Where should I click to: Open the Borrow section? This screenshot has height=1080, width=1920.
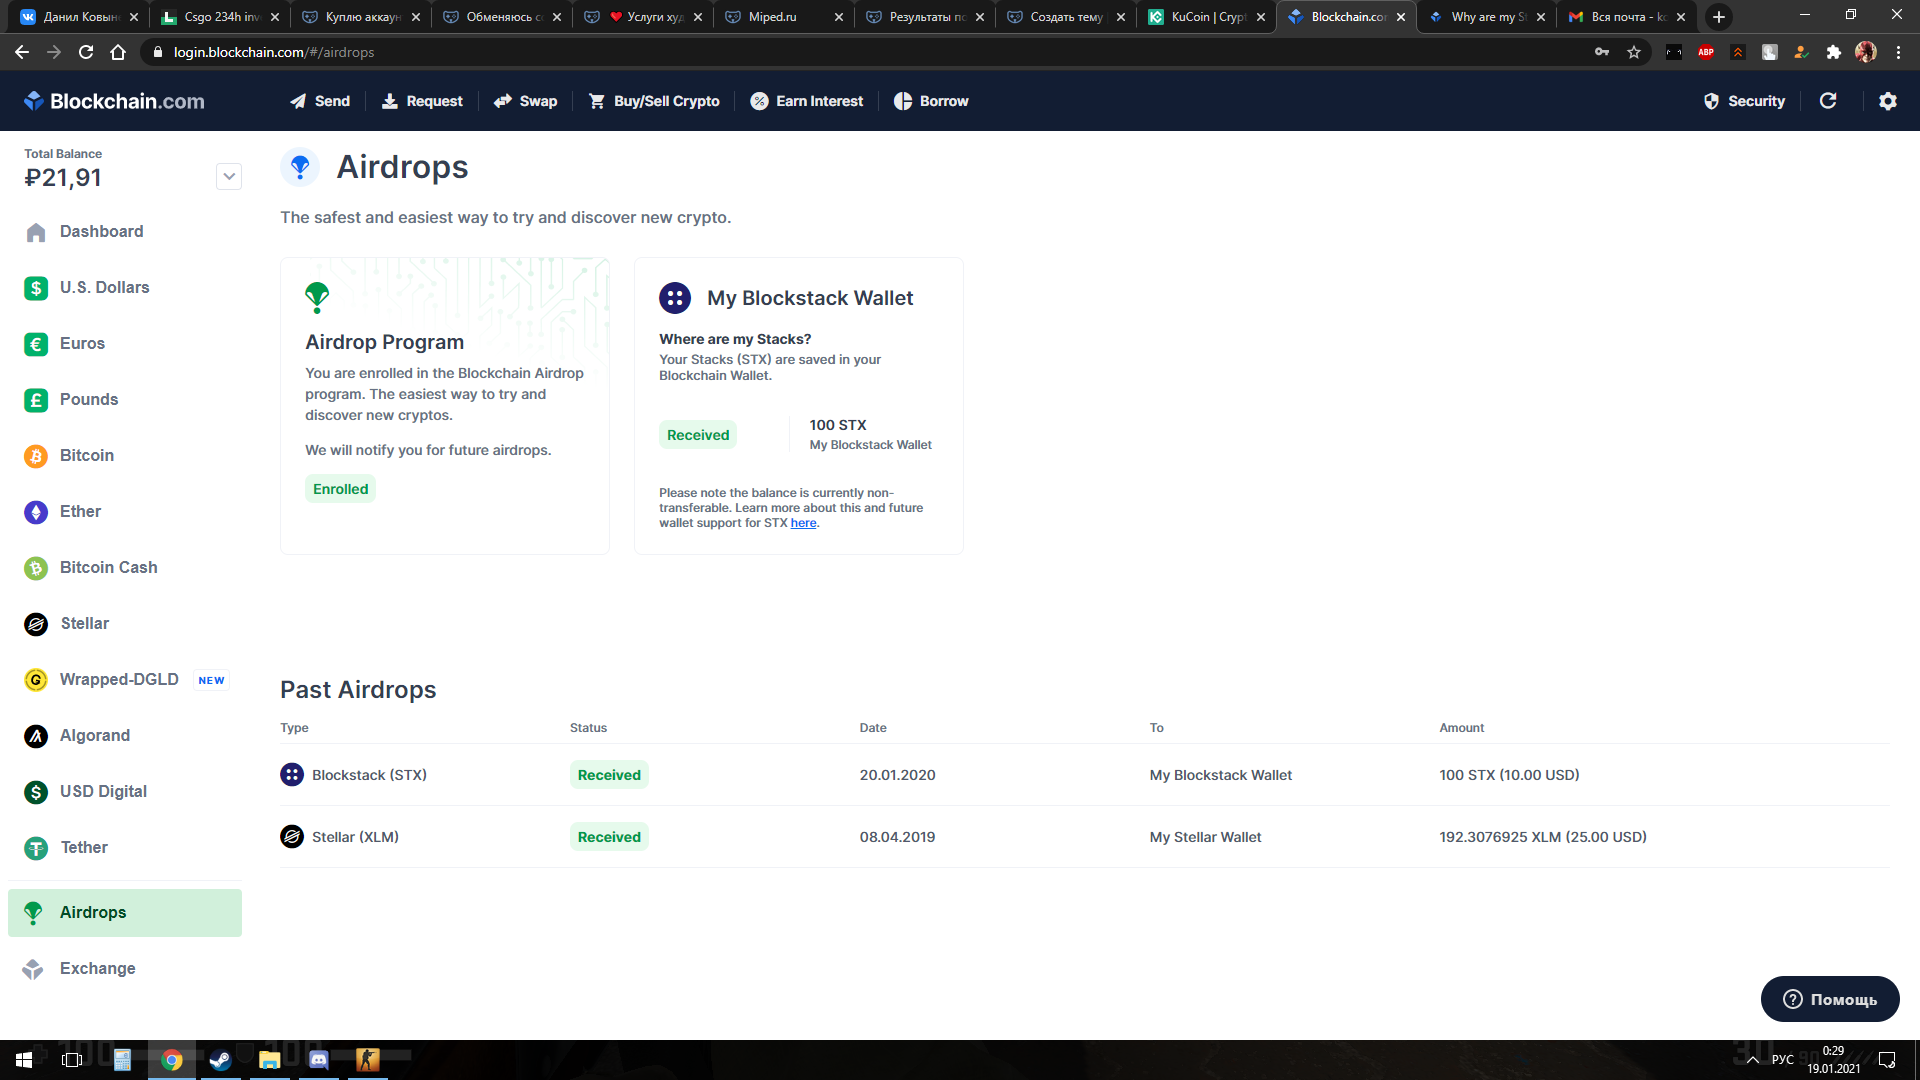(x=931, y=101)
